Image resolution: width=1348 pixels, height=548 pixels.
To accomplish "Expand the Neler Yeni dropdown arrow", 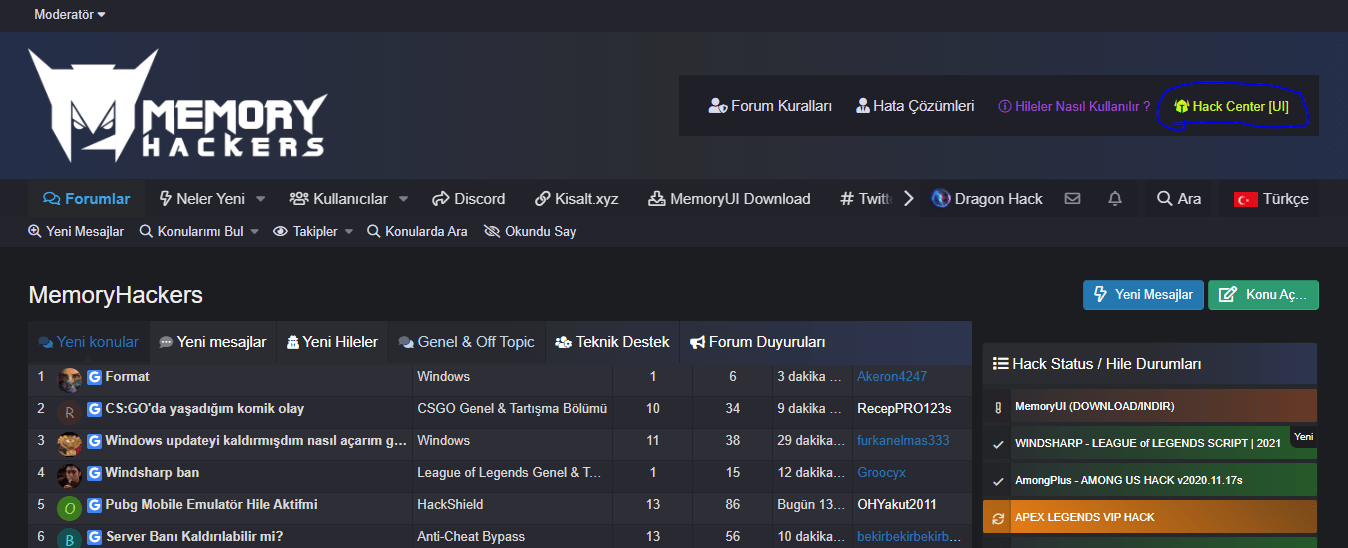I will coord(260,198).
